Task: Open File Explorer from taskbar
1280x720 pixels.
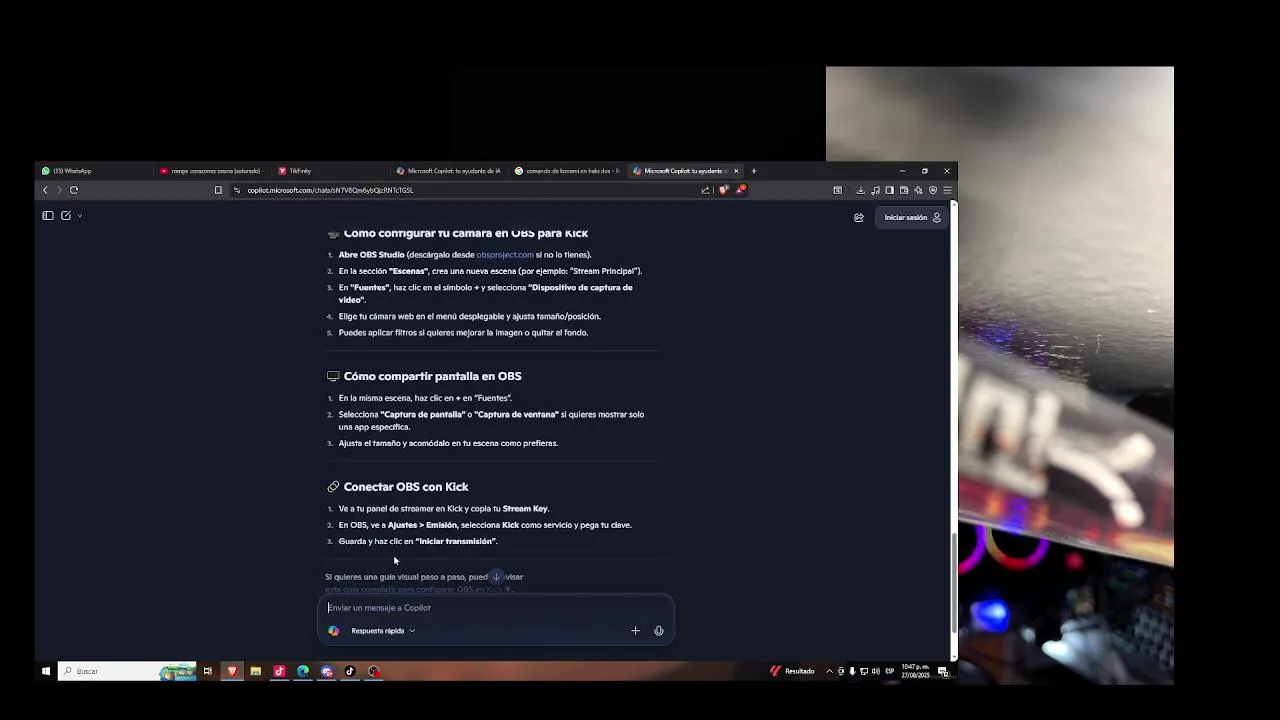Action: (256, 671)
